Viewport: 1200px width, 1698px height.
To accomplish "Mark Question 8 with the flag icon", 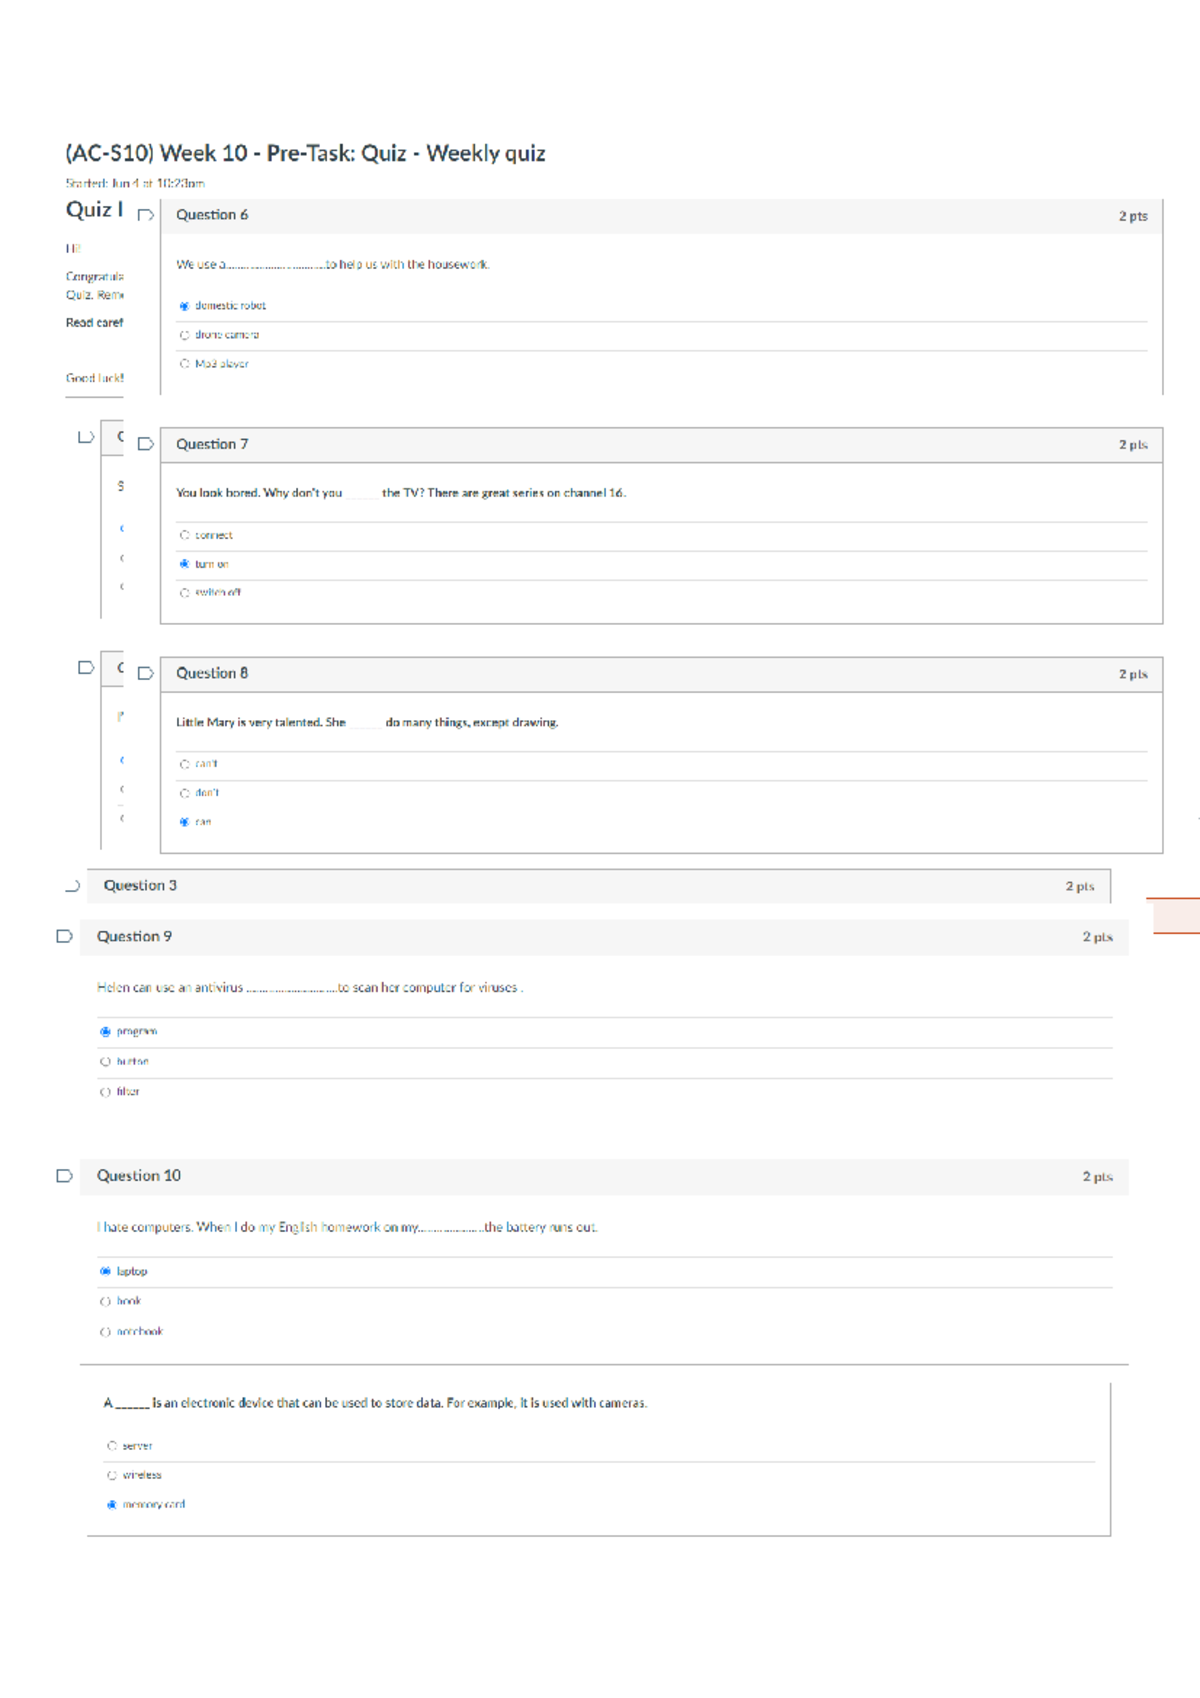I will pyautogui.click(x=146, y=673).
